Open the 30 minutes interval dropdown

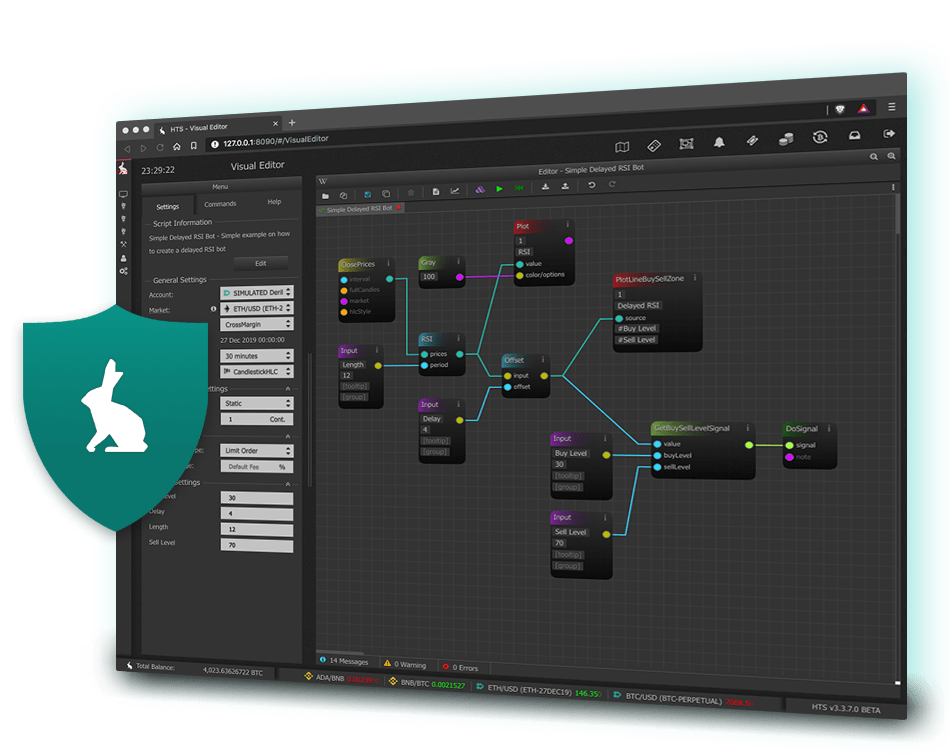click(x=256, y=356)
